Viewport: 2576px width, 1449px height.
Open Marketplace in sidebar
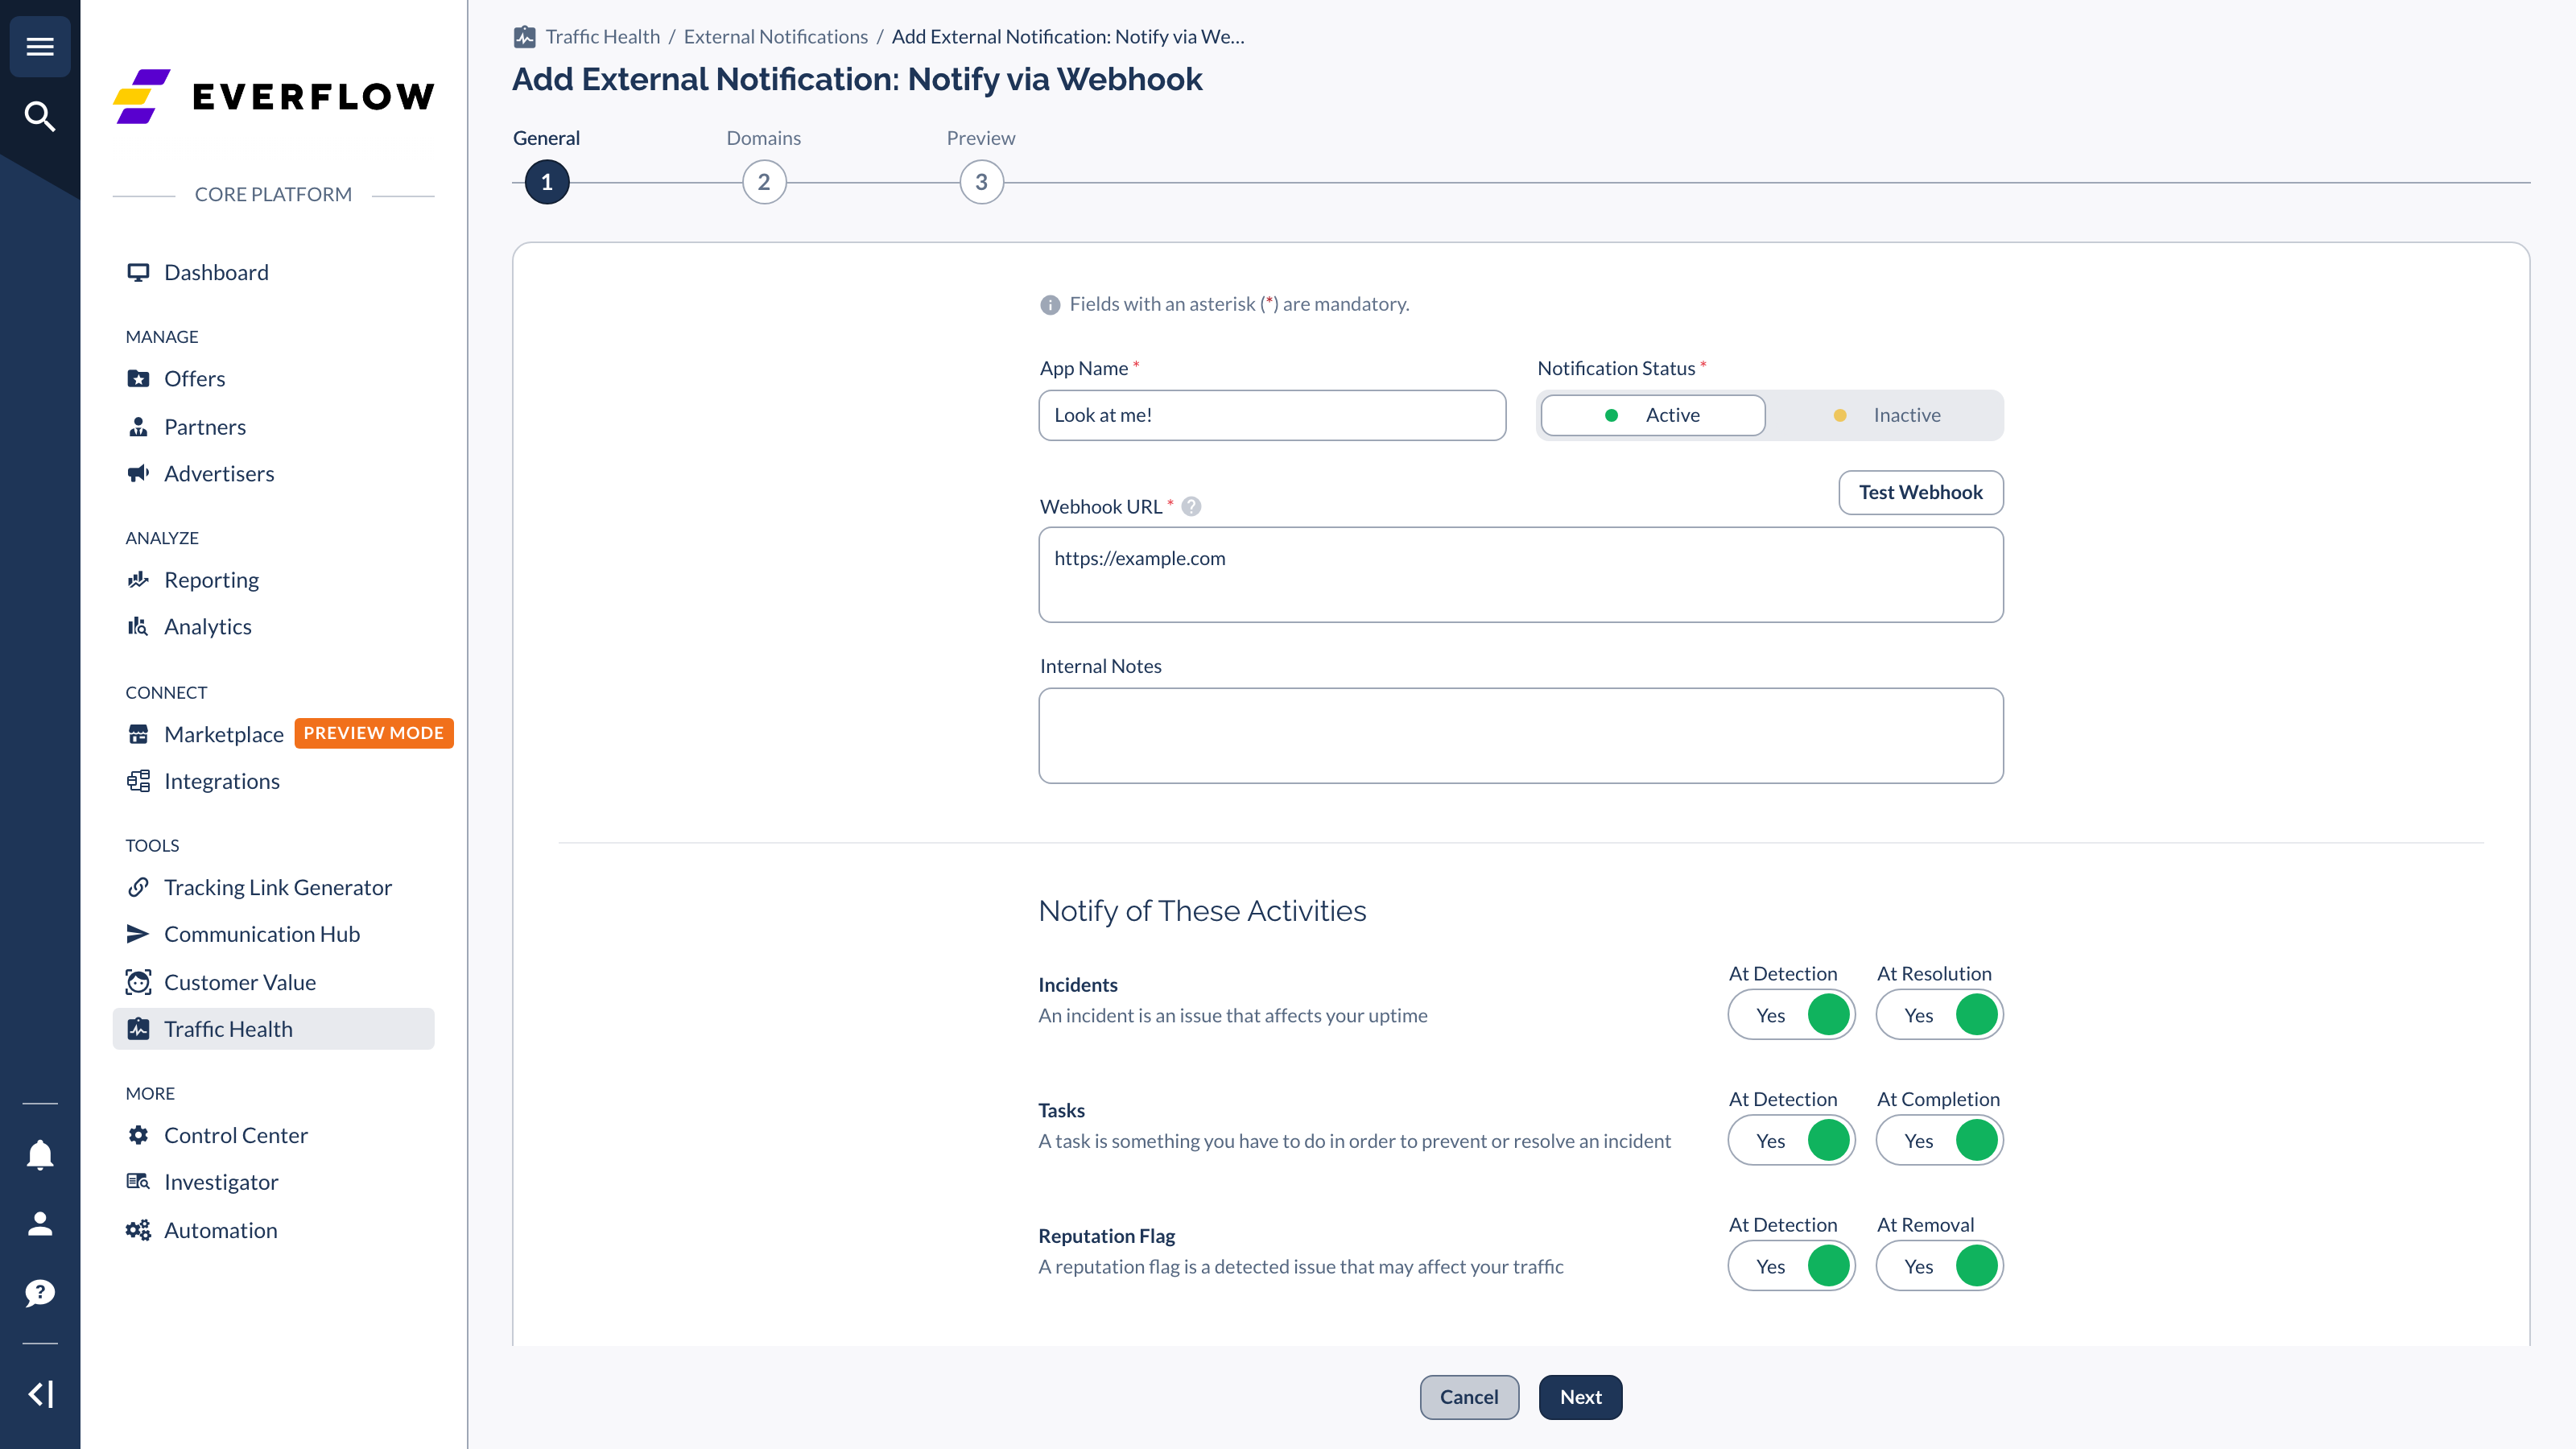pyautogui.click(x=223, y=735)
